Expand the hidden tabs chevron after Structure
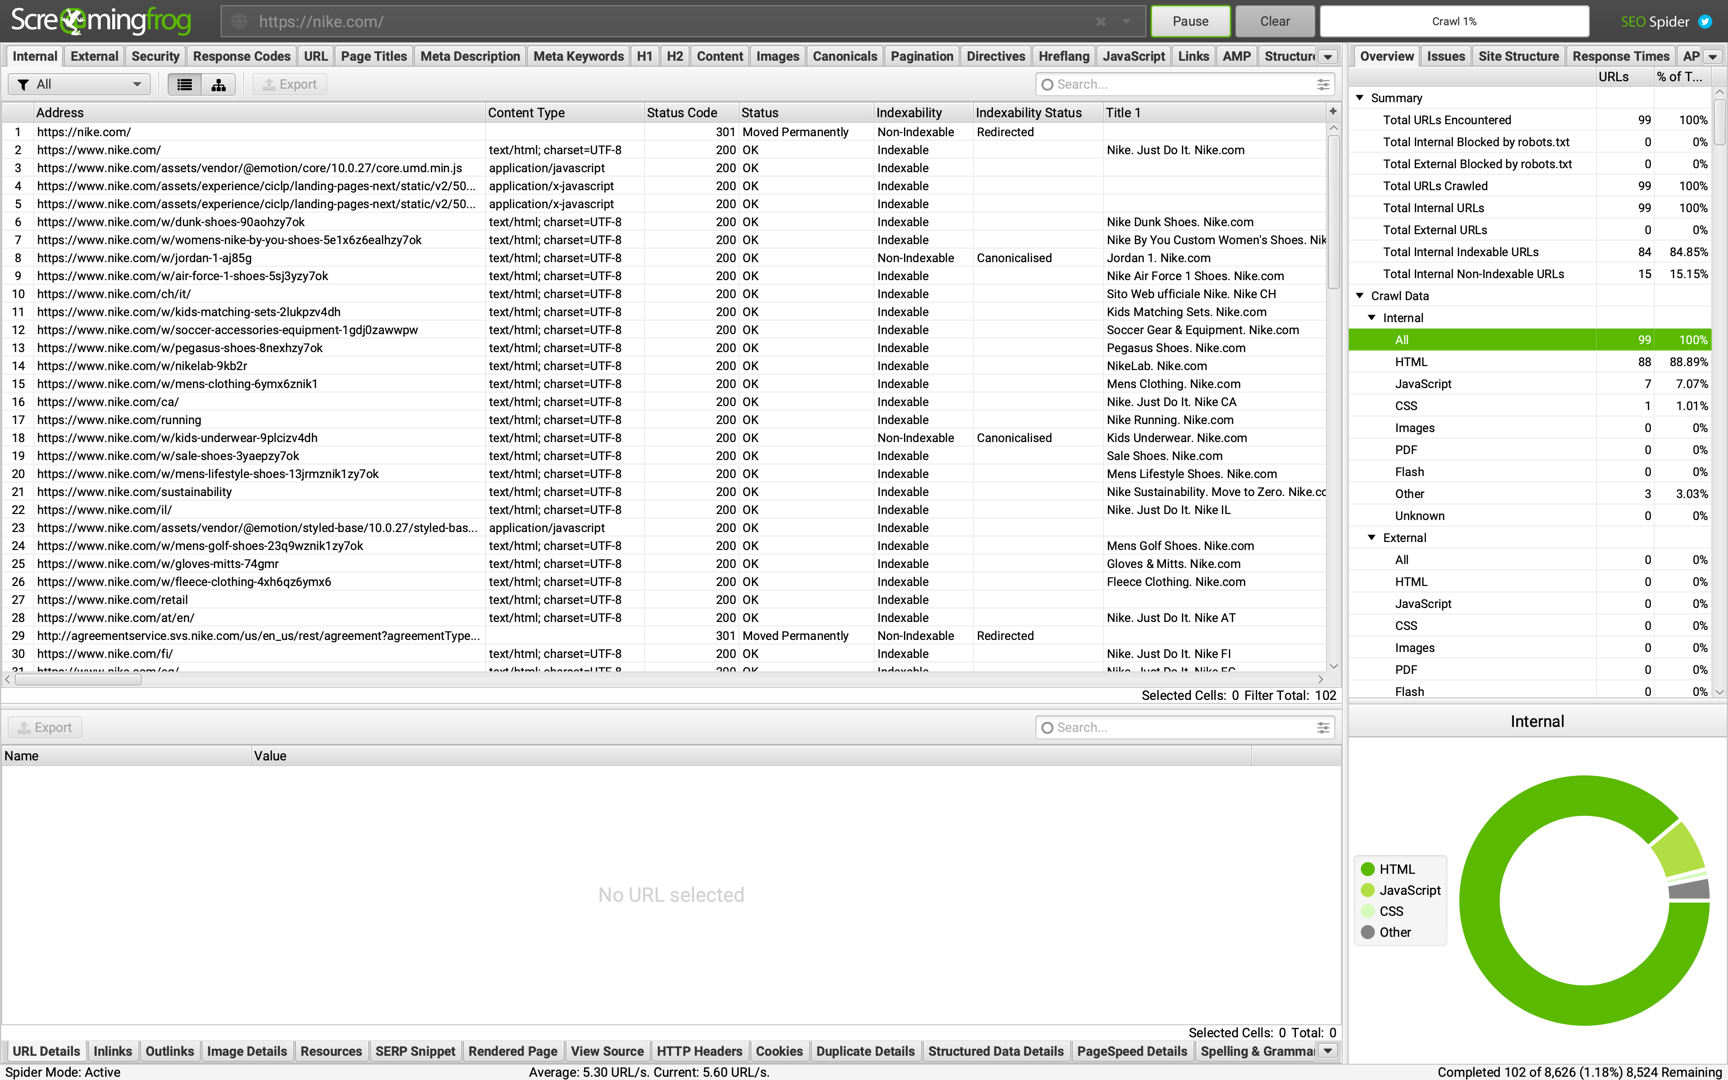This screenshot has height=1080, width=1728. (x=1327, y=56)
